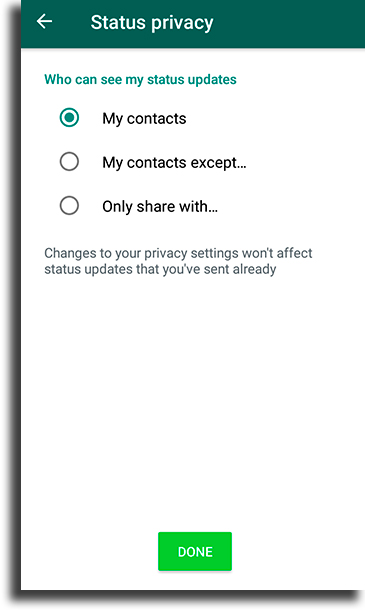Viewport: 365px width, 610px height.
Task: Click the green header bar beside the title
Action: (288, 23)
